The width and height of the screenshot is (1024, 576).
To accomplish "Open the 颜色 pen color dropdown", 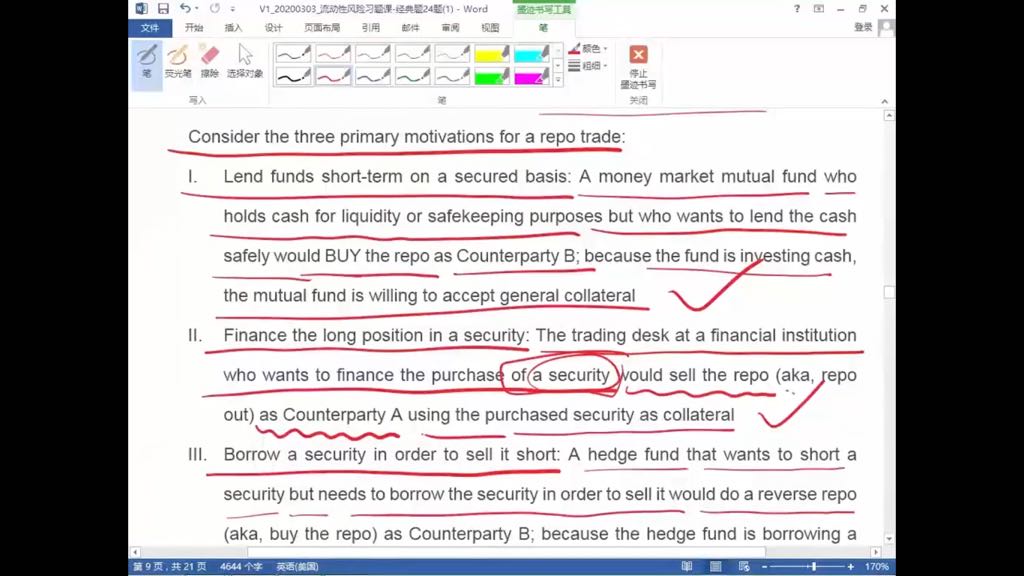I will click(588, 49).
